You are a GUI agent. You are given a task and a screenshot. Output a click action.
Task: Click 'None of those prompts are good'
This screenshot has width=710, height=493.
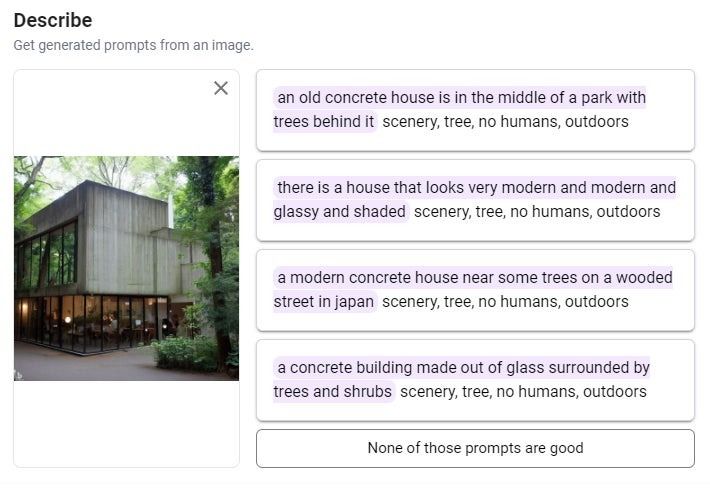pyautogui.click(x=475, y=448)
